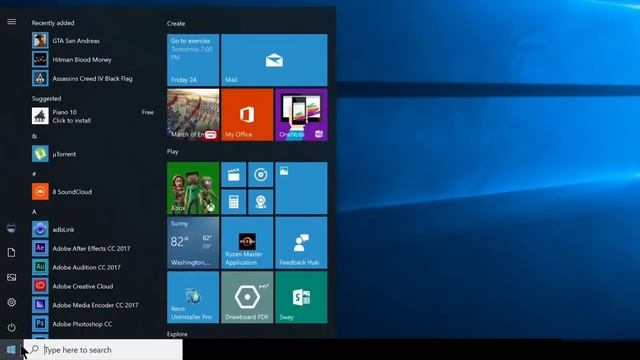
Task: Open Pictures from the Start sidebar
Action: [11, 278]
